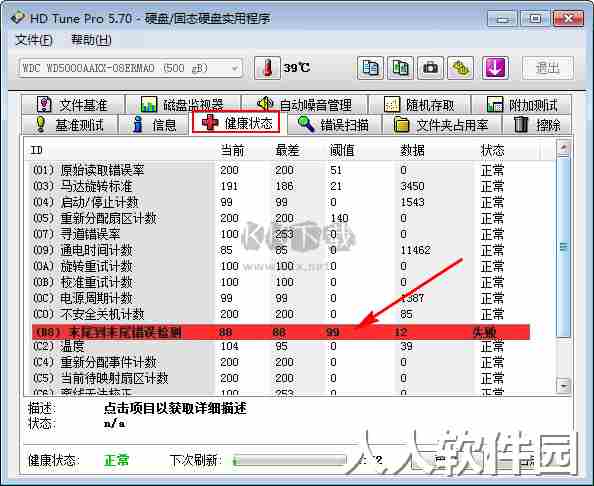Select the (0A) 旋转重试计数 row
This screenshot has height=486, width=594.
280,266
